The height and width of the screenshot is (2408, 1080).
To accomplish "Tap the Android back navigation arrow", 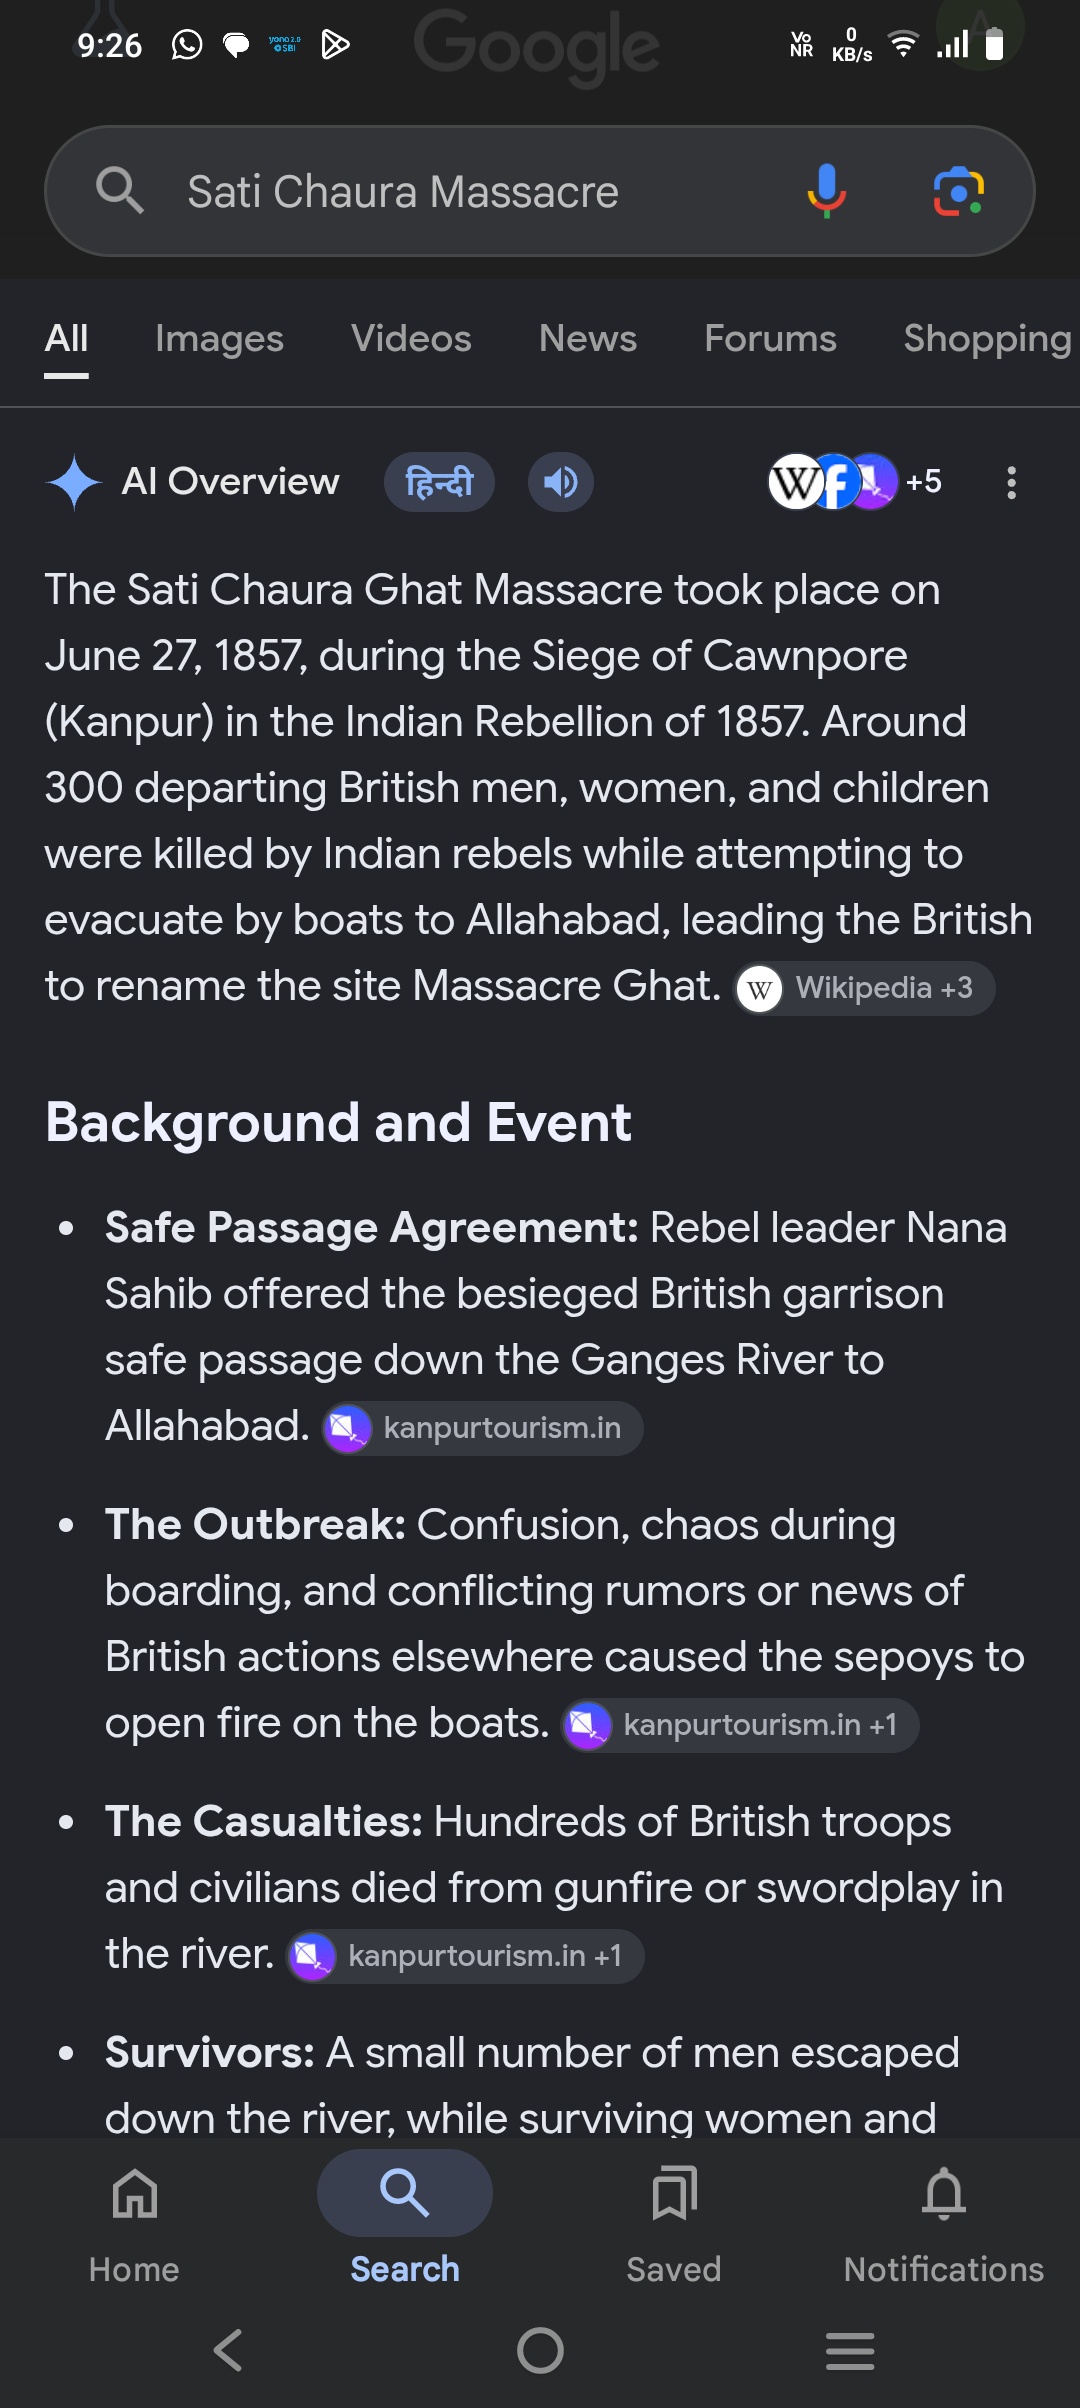I will [229, 2350].
